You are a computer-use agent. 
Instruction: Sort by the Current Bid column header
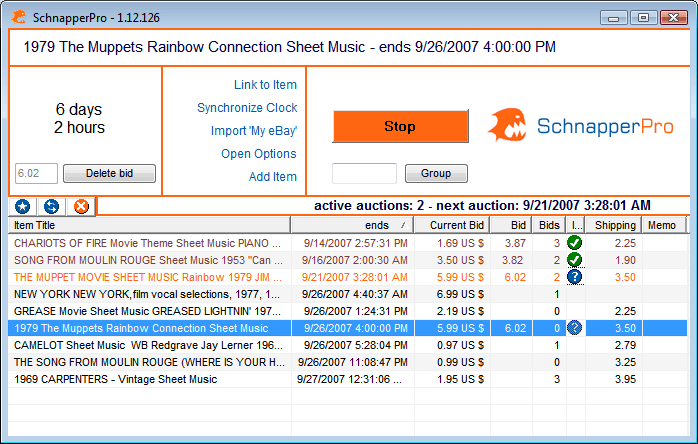[x=452, y=225]
